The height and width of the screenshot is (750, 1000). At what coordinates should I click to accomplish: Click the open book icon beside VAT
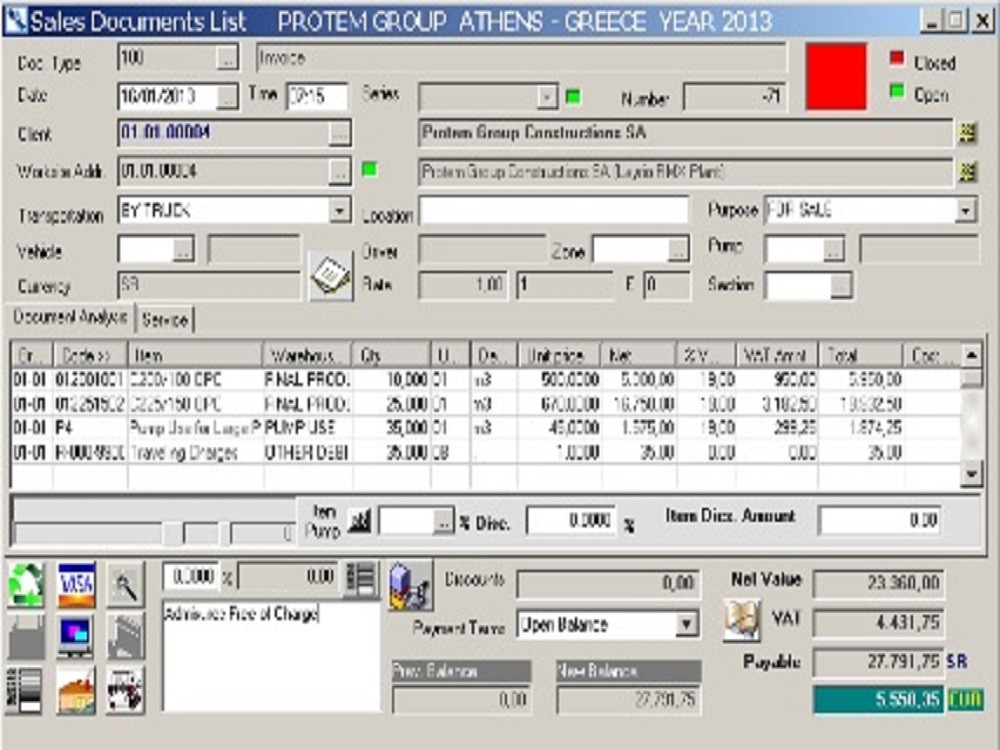[742, 620]
